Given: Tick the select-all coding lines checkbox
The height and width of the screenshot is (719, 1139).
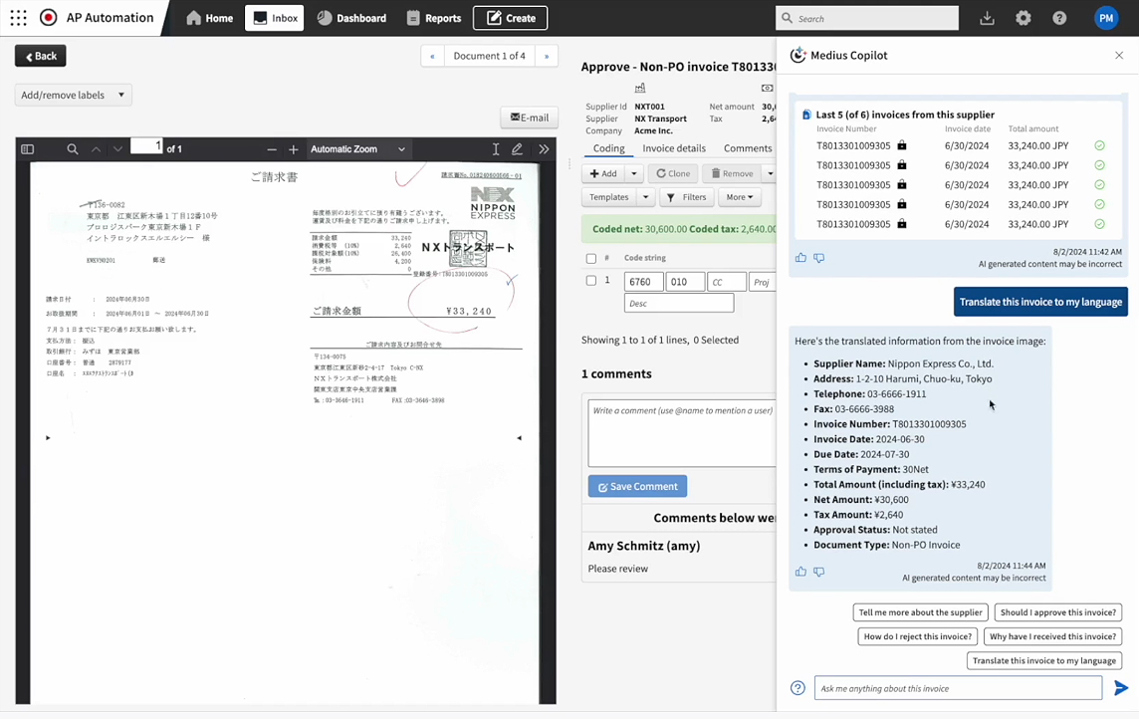Looking at the screenshot, I should pos(591,259).
